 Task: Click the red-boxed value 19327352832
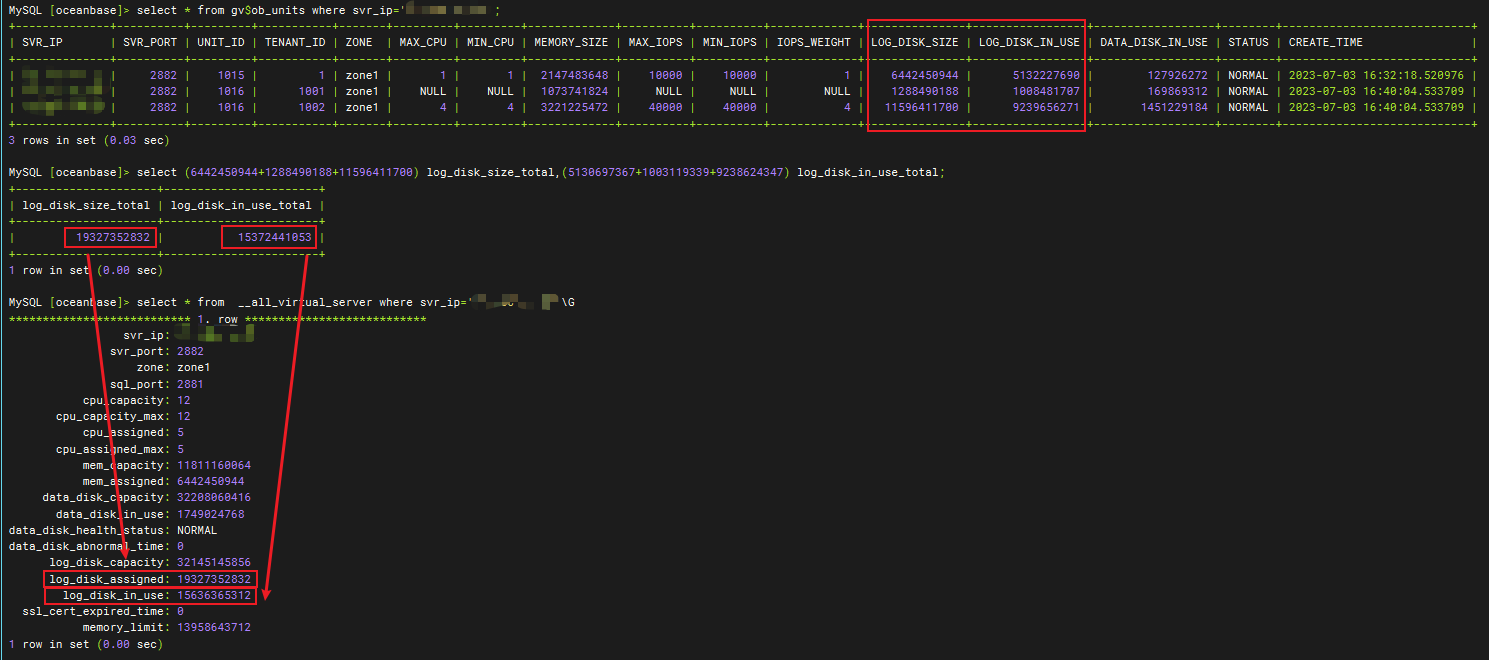click(110, 237)
